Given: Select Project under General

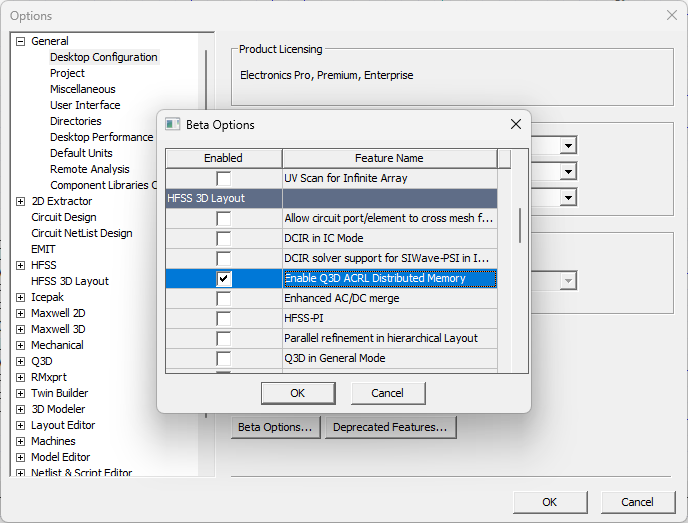Looking at the screenshot, I should [67, 73].
